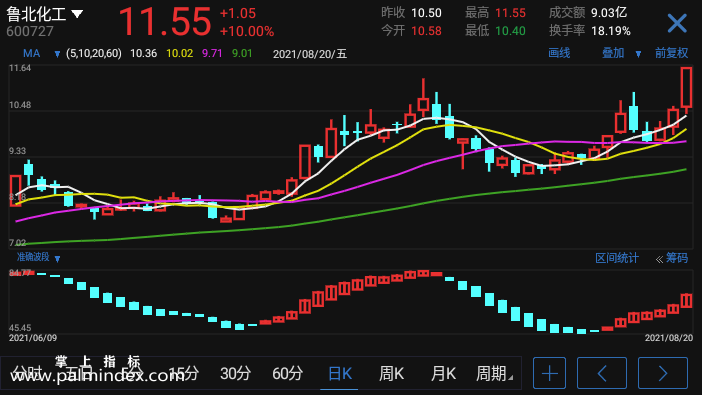Switch to 日K daily chart tab
702x395 pixels.
340,373
